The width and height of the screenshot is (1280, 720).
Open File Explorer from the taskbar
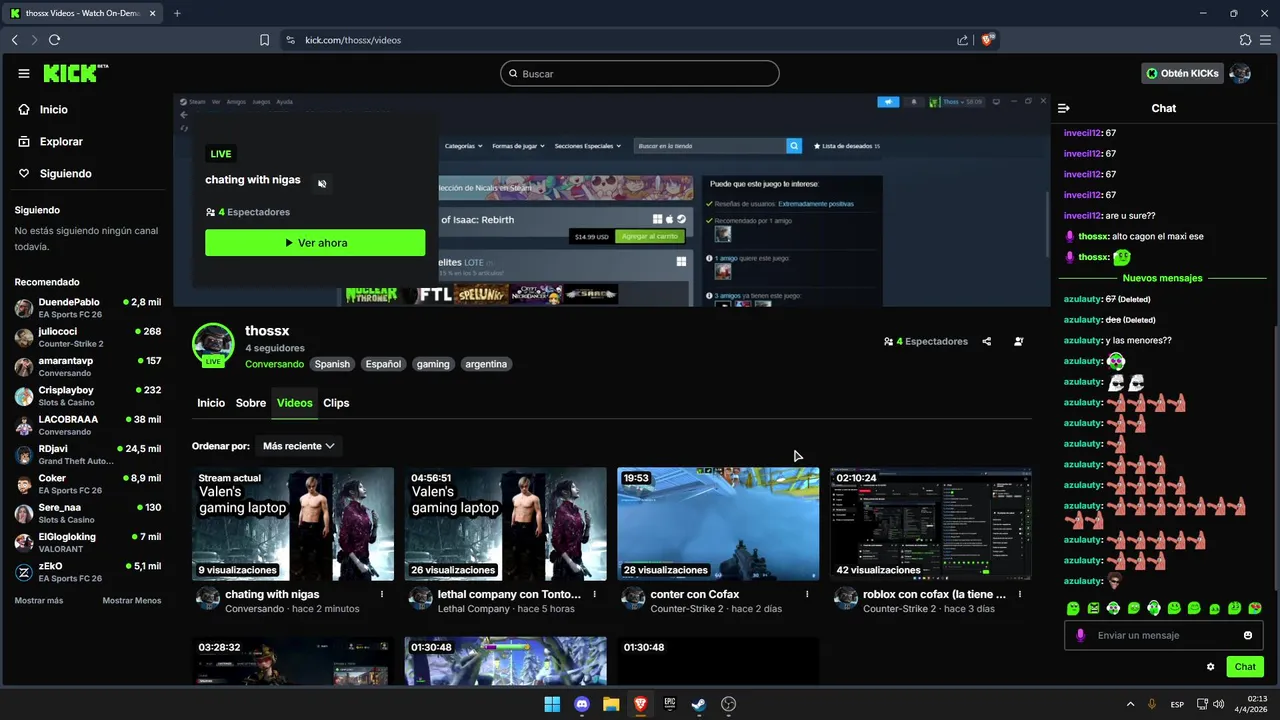pyautogui.click(x=611, y=704)
